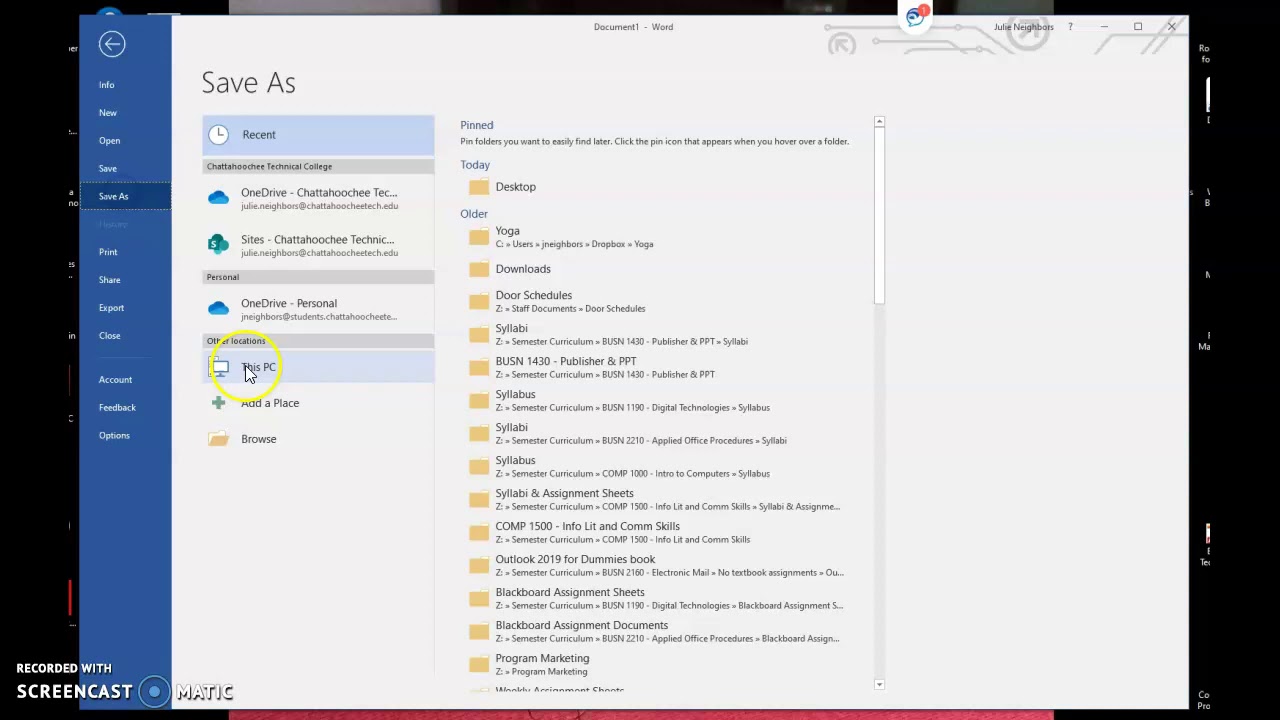Click the Desktop folder icon
This screenshot has height=720, width=1280.
[x=479, y=187]
